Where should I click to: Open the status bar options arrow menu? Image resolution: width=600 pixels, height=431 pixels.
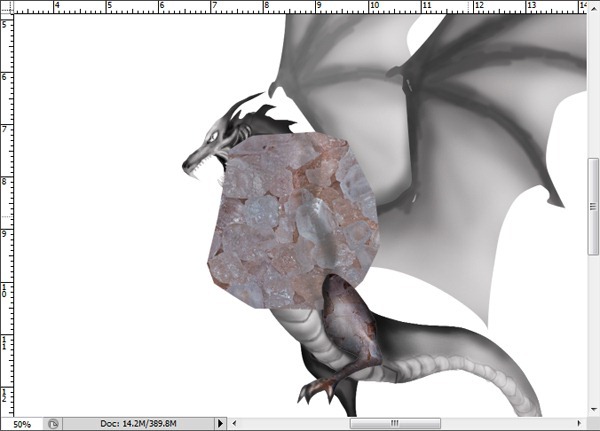click(220, 424)
